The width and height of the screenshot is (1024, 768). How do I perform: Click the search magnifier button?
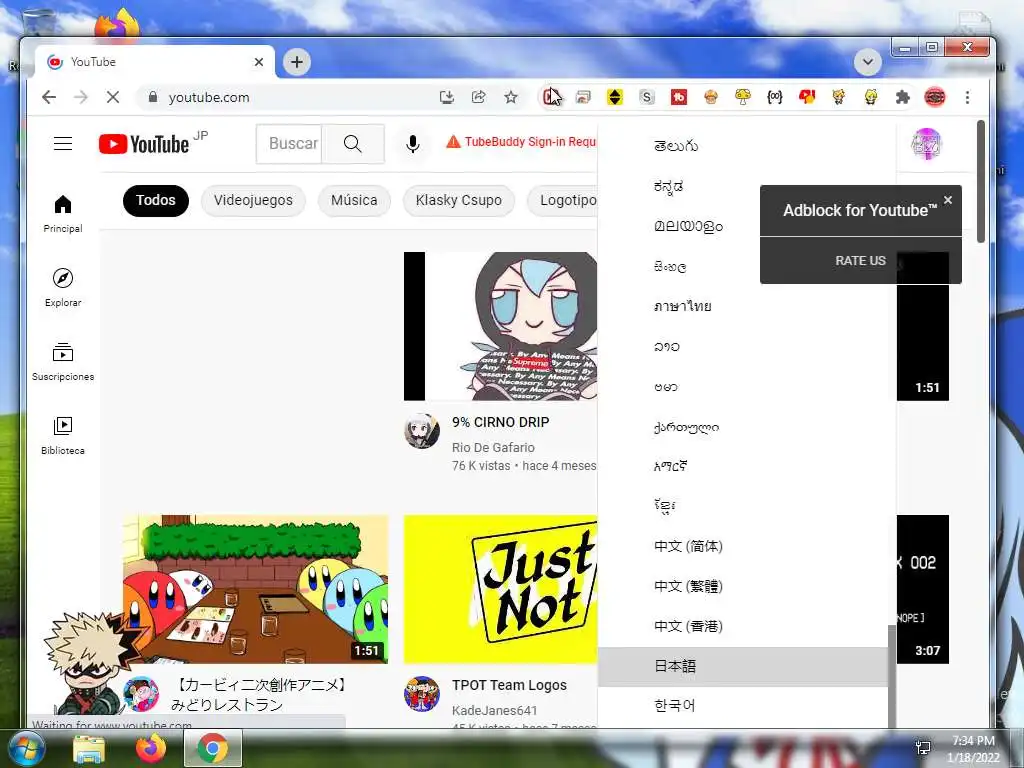353,144
